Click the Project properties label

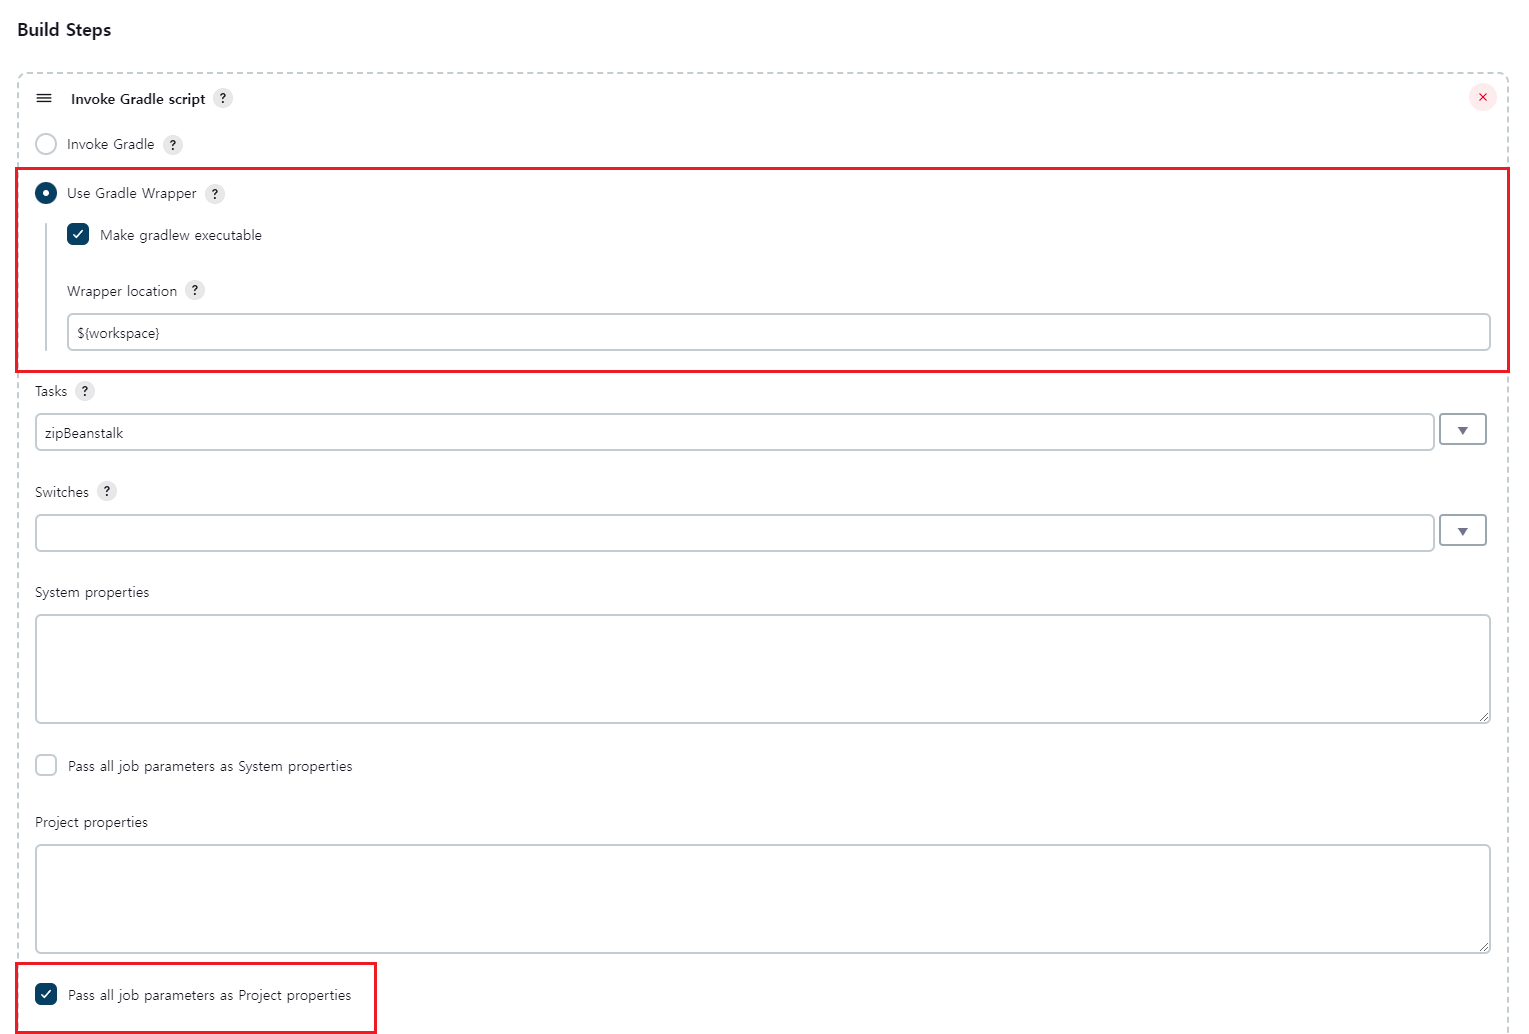91,822
